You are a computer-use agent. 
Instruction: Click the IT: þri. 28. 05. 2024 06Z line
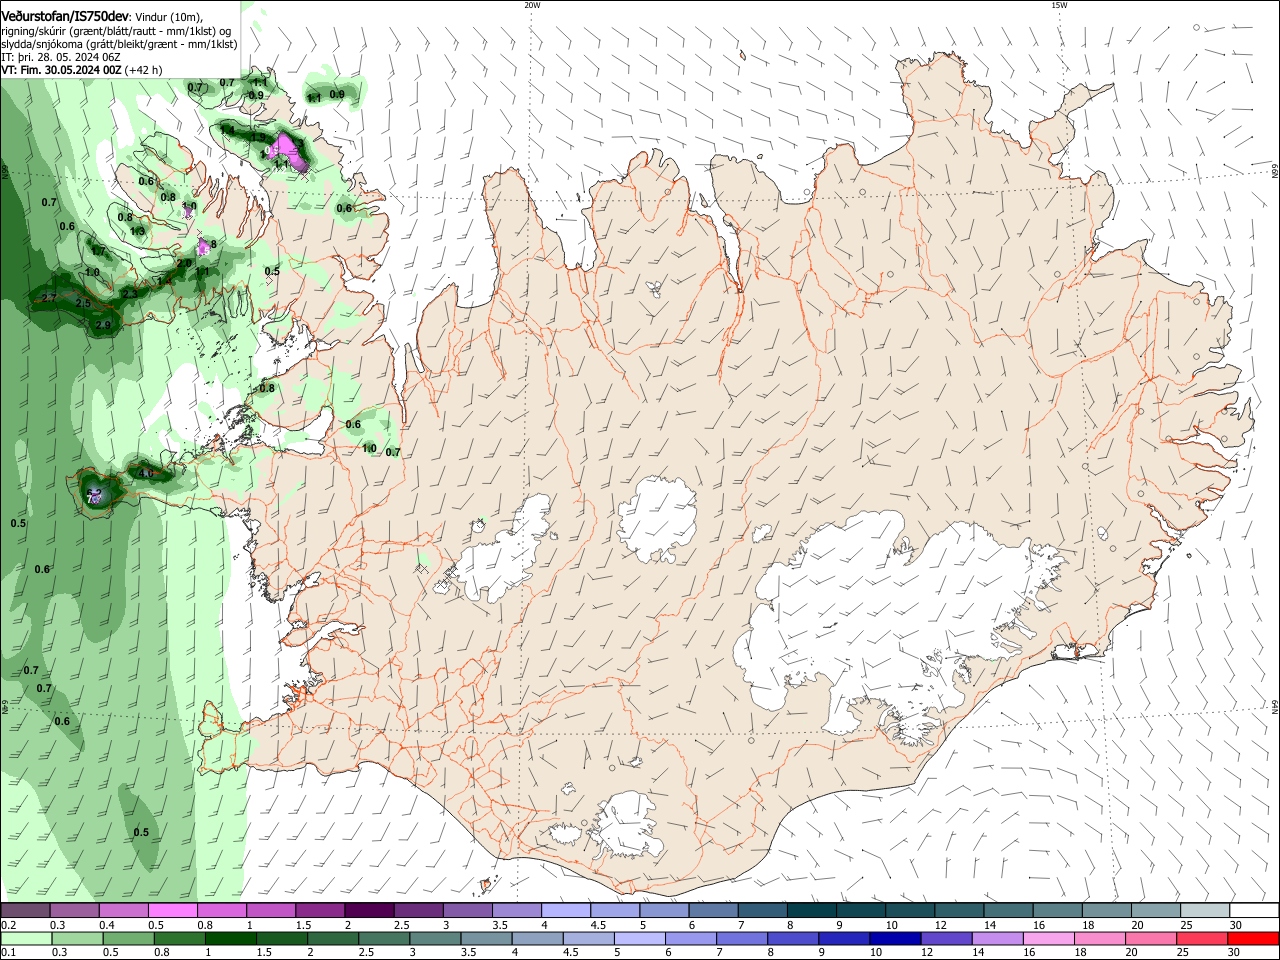point(61,57)
